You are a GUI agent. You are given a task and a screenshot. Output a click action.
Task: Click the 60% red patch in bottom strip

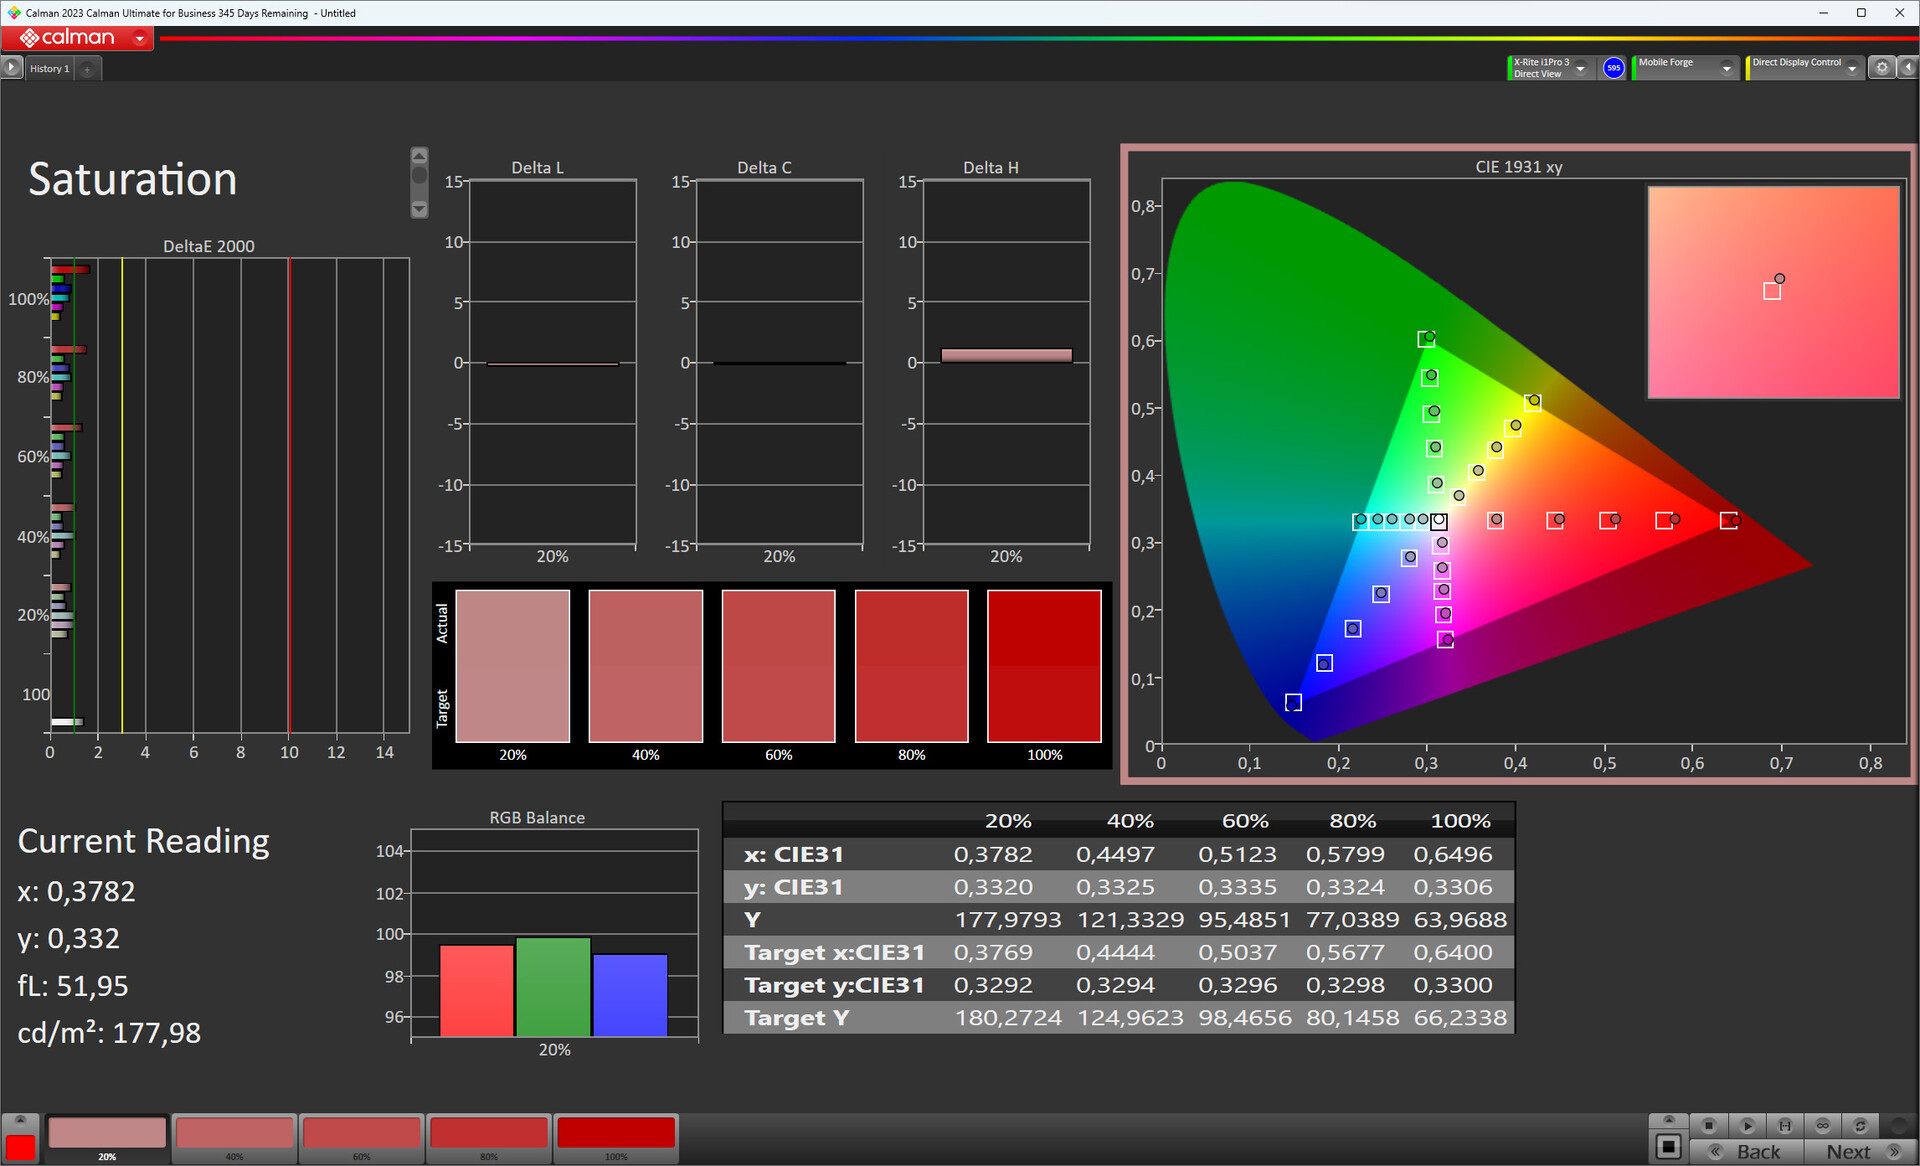point(361,1138)
